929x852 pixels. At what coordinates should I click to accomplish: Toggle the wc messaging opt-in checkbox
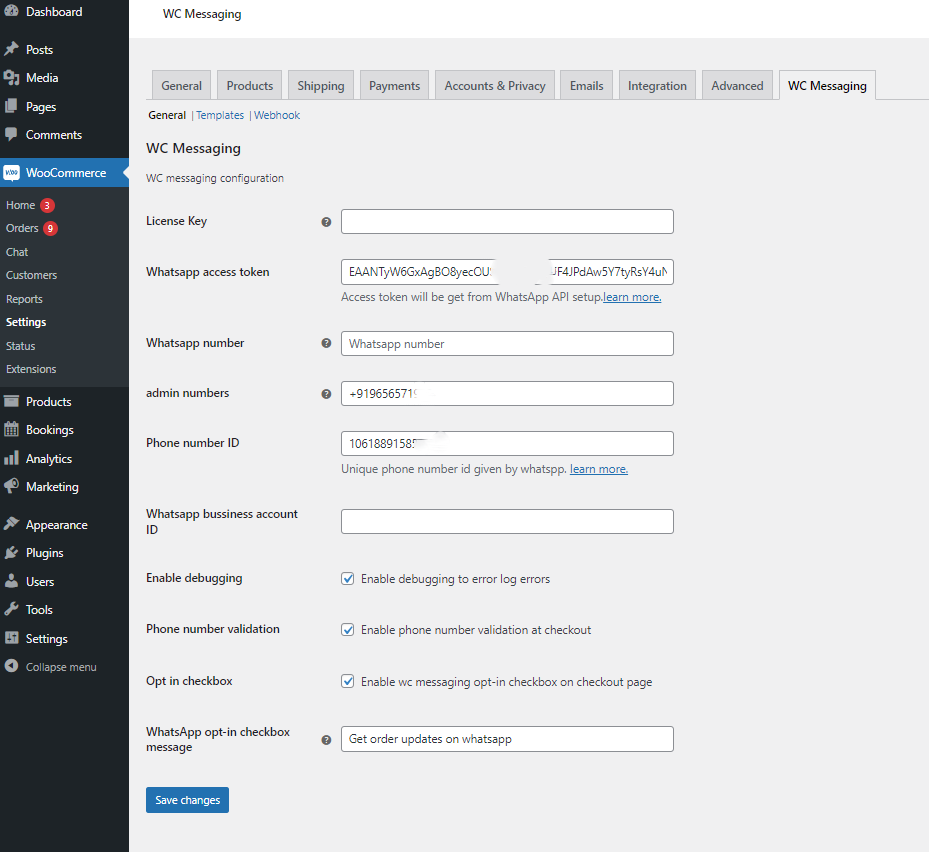point(348,682)
